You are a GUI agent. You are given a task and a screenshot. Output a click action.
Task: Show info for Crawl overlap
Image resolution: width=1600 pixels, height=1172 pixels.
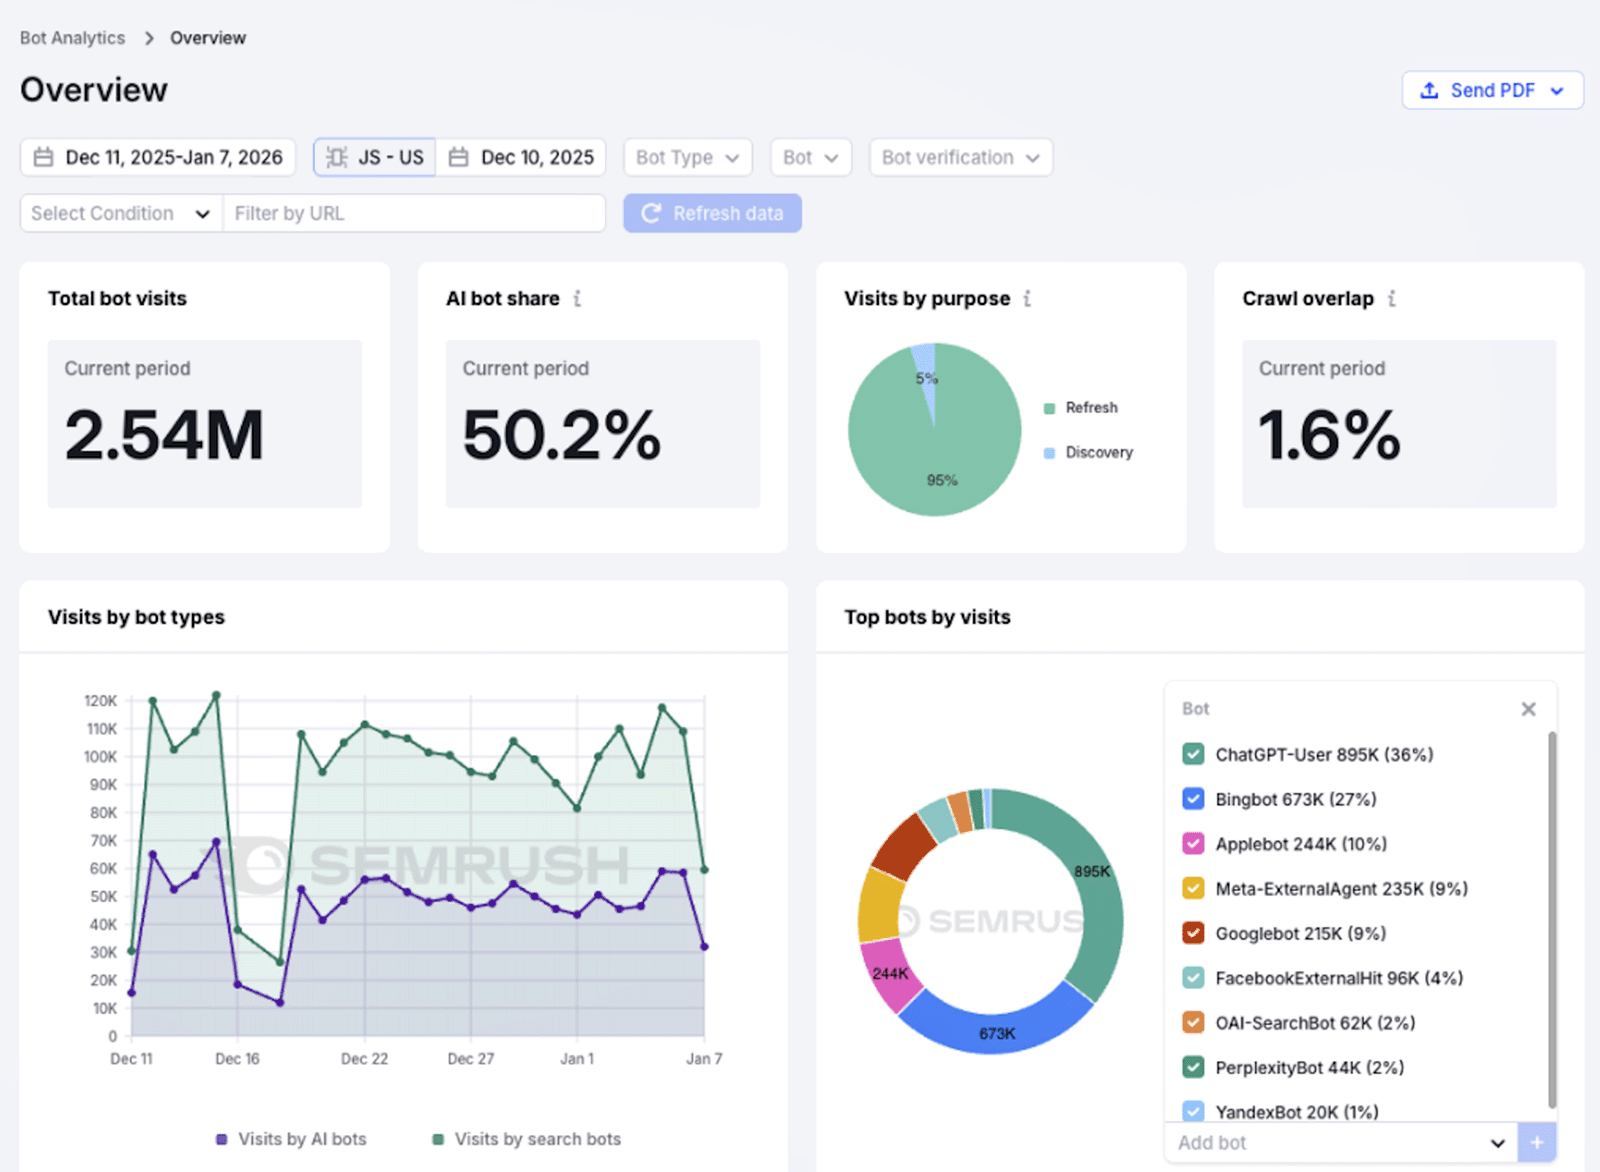point(1391,298)
